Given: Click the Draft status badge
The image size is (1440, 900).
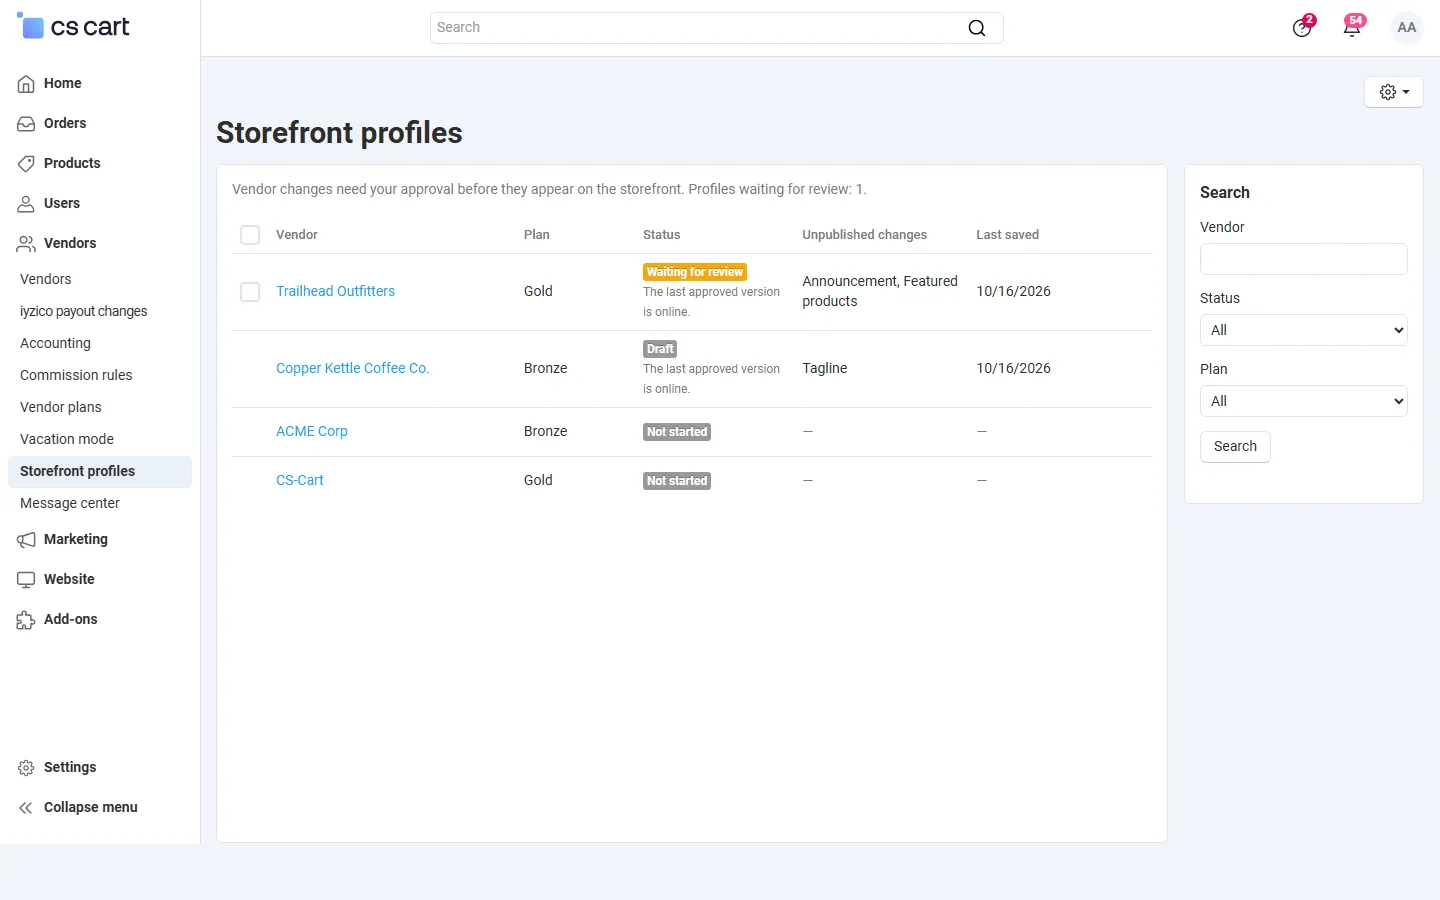Looking at the screenshot, I should click(x=660, y=349).
